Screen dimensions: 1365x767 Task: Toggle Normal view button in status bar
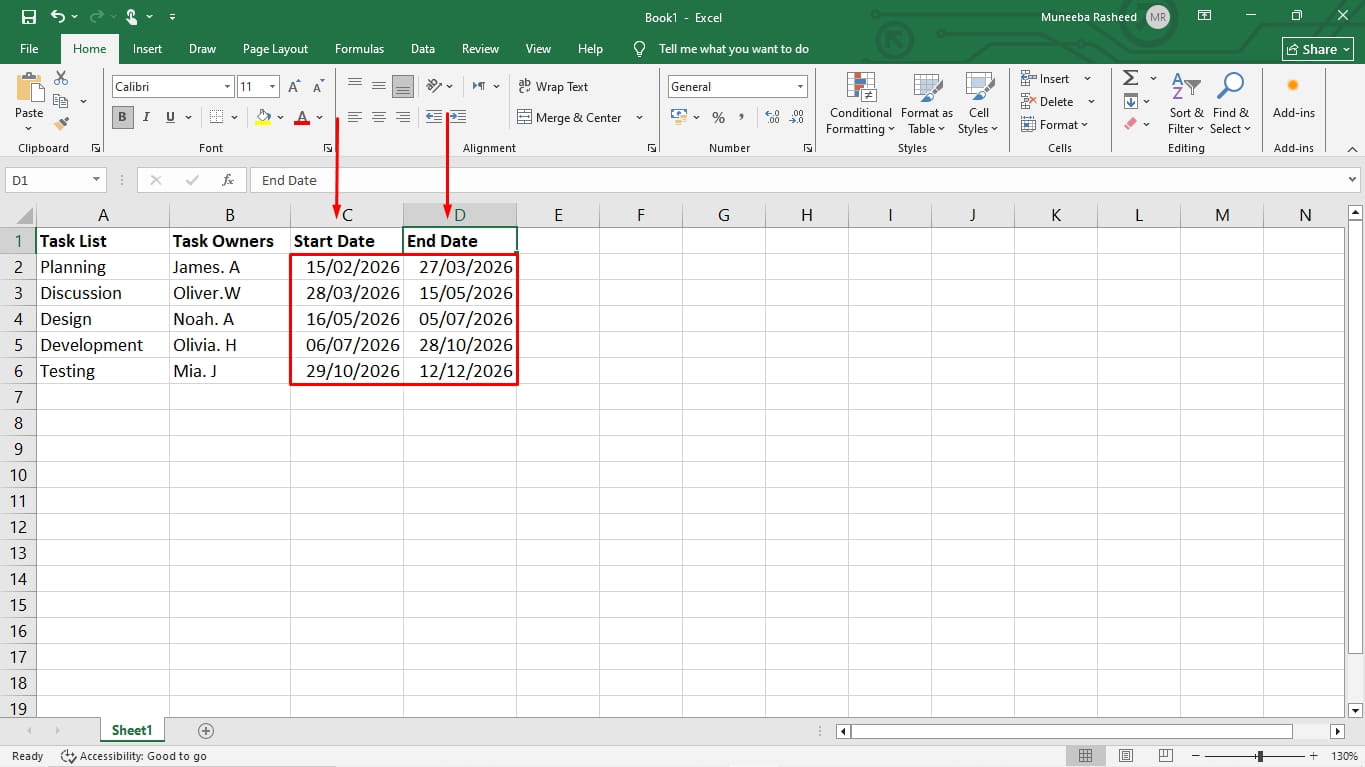point(1086,756)
